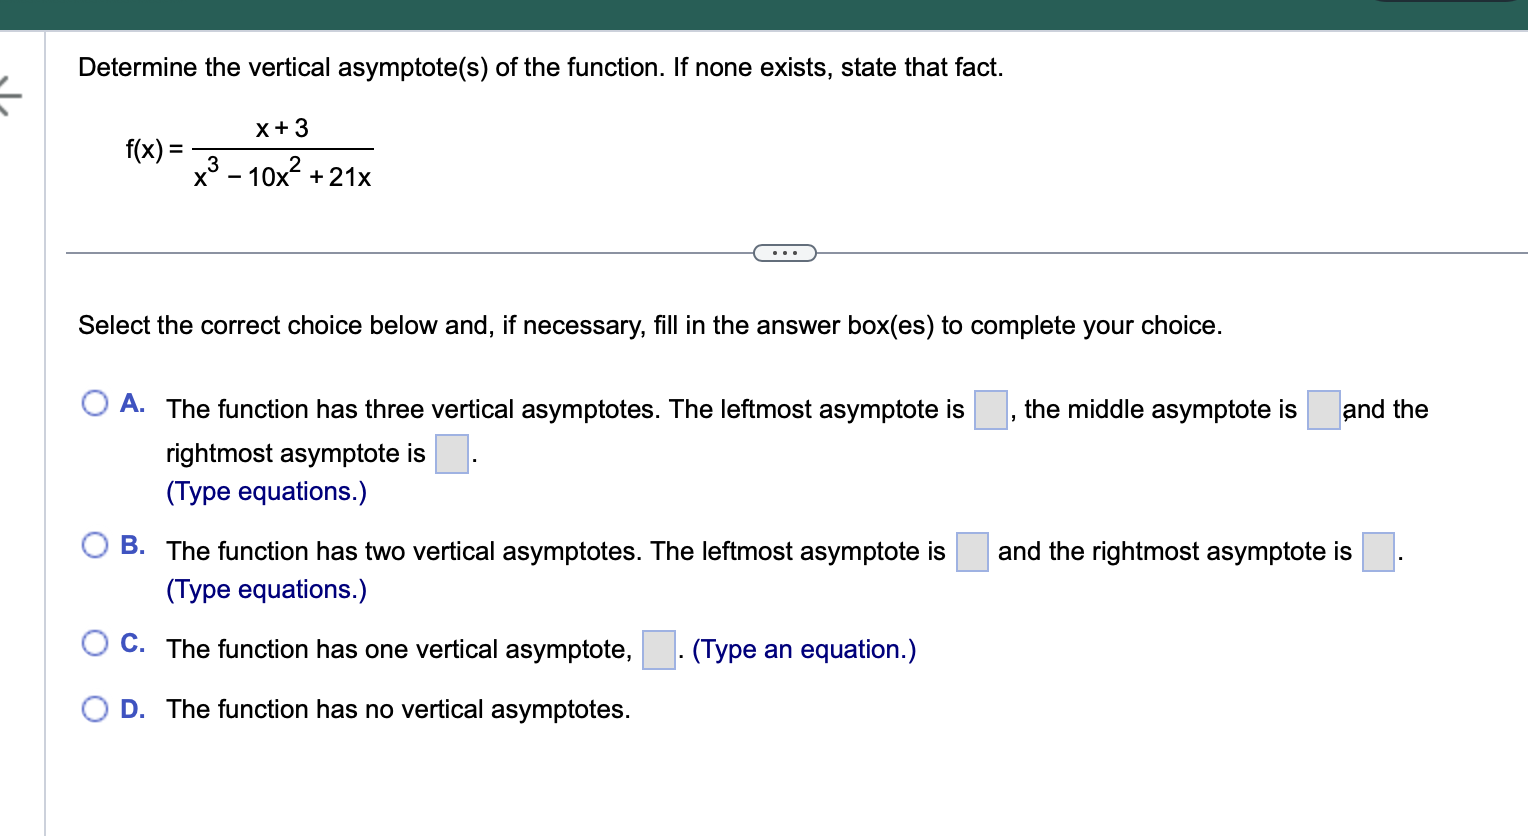Click the rightmost asymptote box in choice B
The width and height of the screenshot is (1528, 836).
click(x=1377, y=552)
